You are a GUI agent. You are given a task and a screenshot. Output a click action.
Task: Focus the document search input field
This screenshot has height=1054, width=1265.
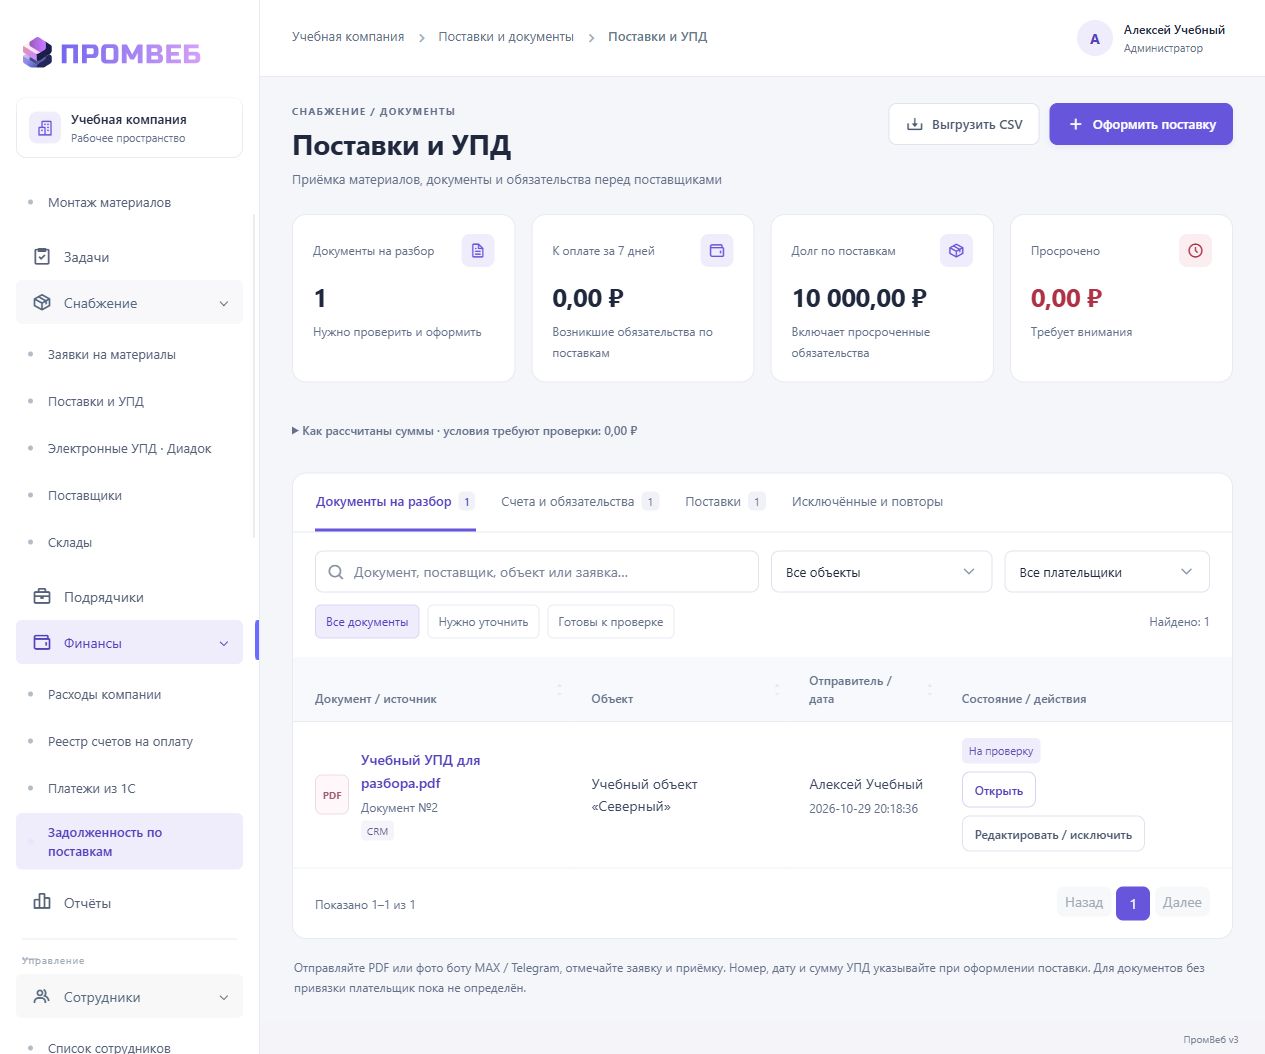[x=537, y=572]
